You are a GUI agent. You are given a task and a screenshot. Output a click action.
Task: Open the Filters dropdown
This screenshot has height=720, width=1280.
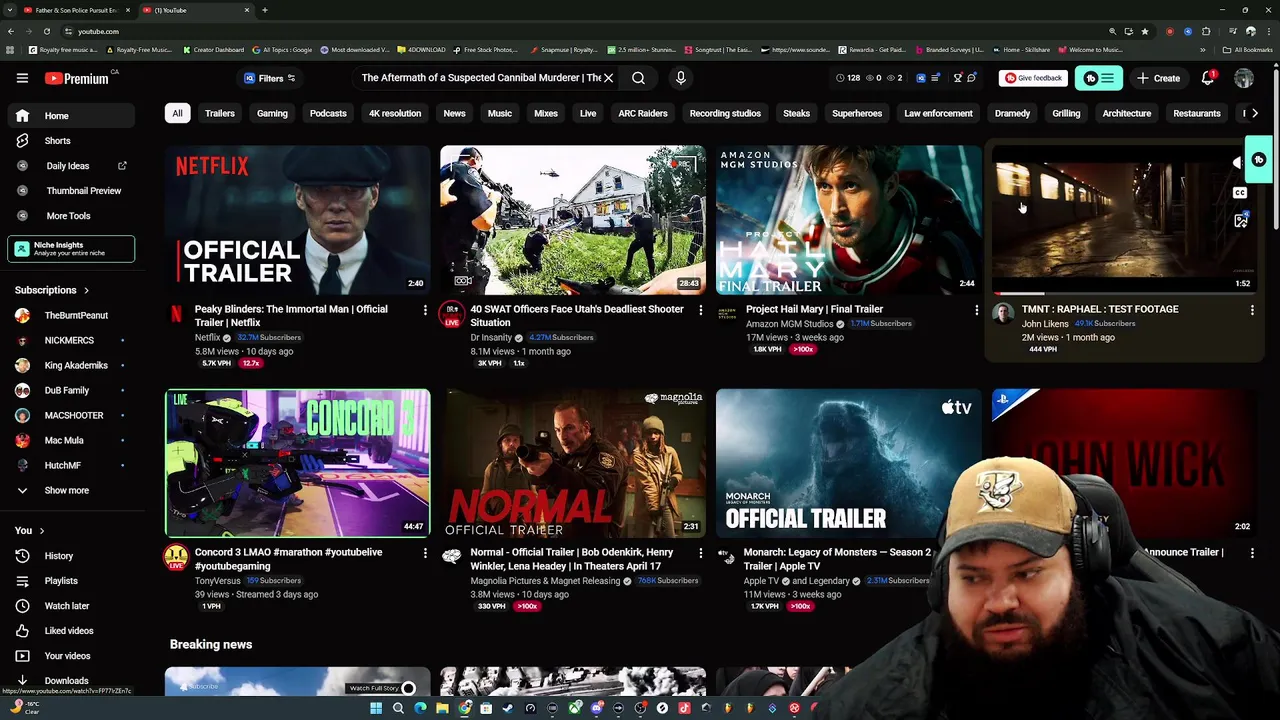tap(270, 78)
